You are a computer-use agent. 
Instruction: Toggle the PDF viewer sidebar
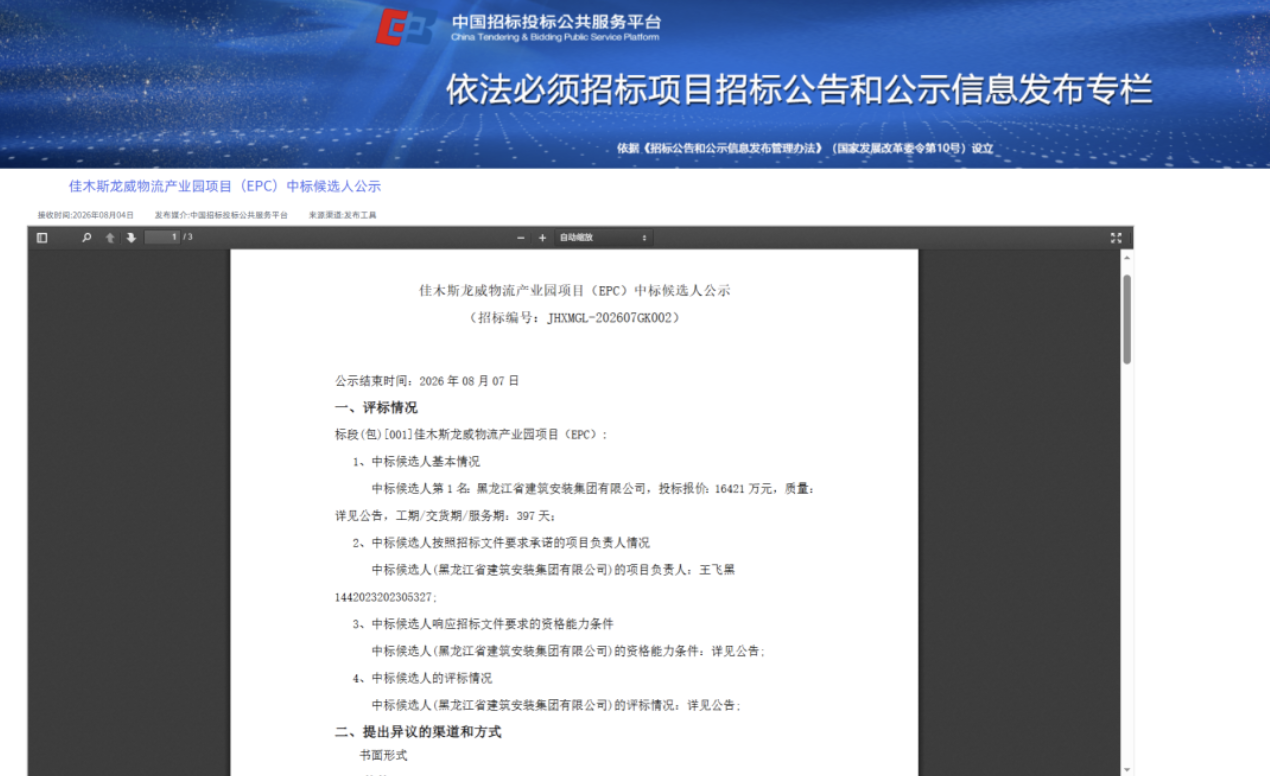point(42,238)
